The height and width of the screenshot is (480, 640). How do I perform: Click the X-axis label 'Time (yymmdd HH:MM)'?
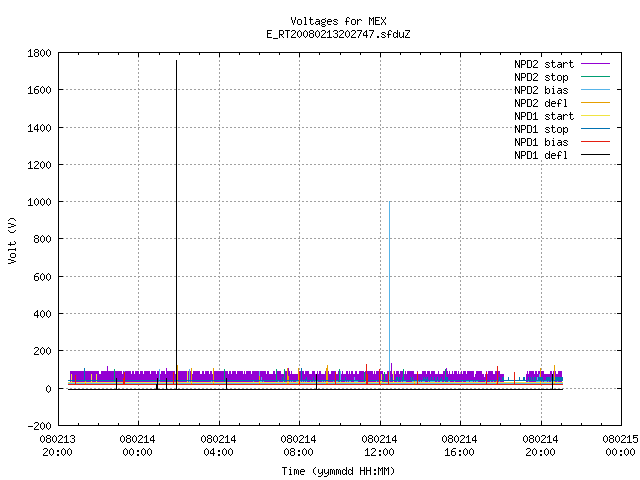coord(338,471)
